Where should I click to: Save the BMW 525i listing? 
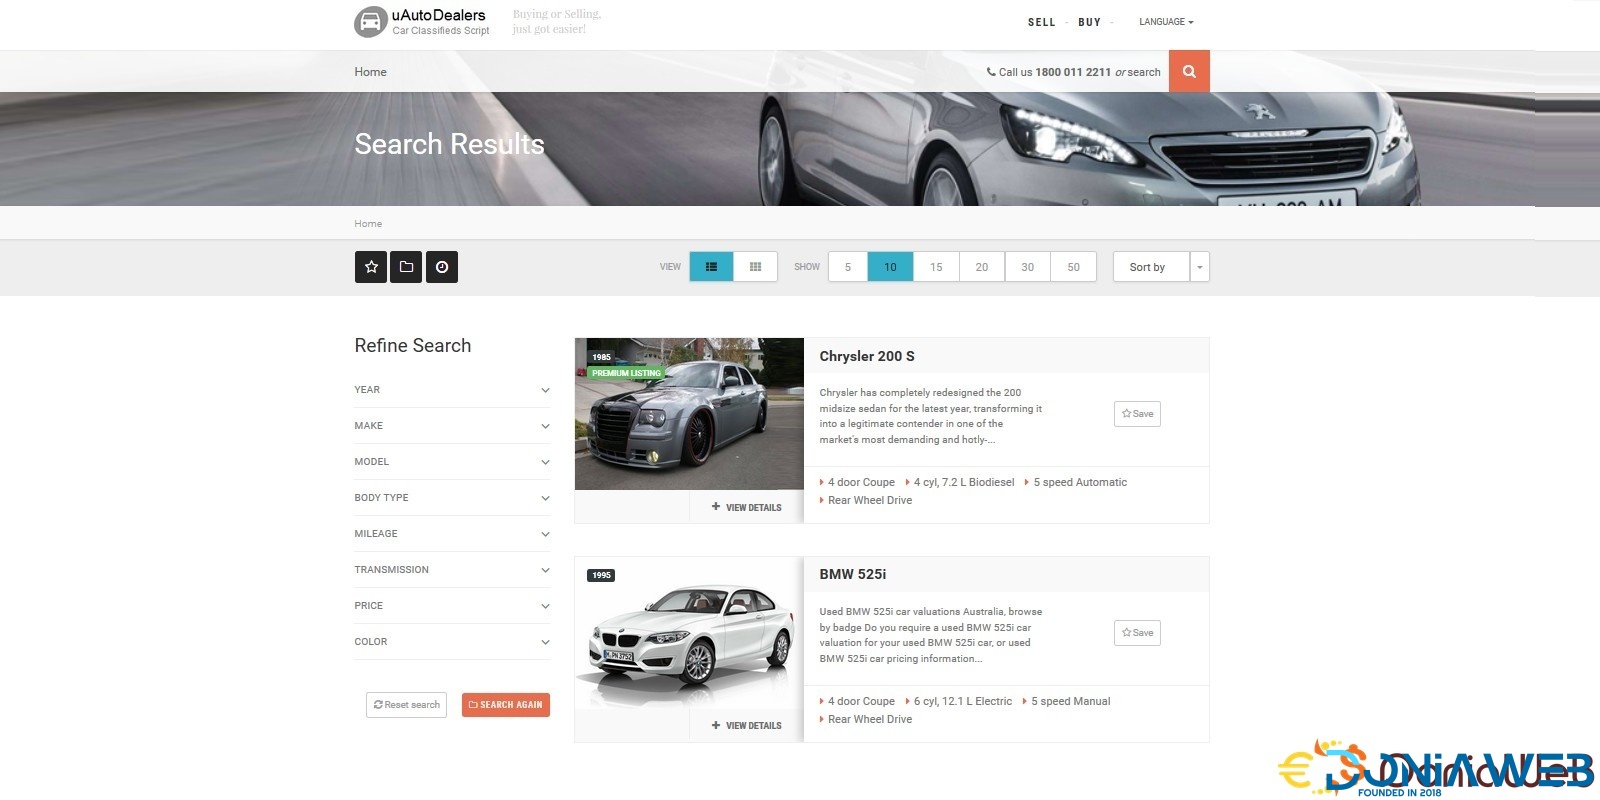[1137, 633]
